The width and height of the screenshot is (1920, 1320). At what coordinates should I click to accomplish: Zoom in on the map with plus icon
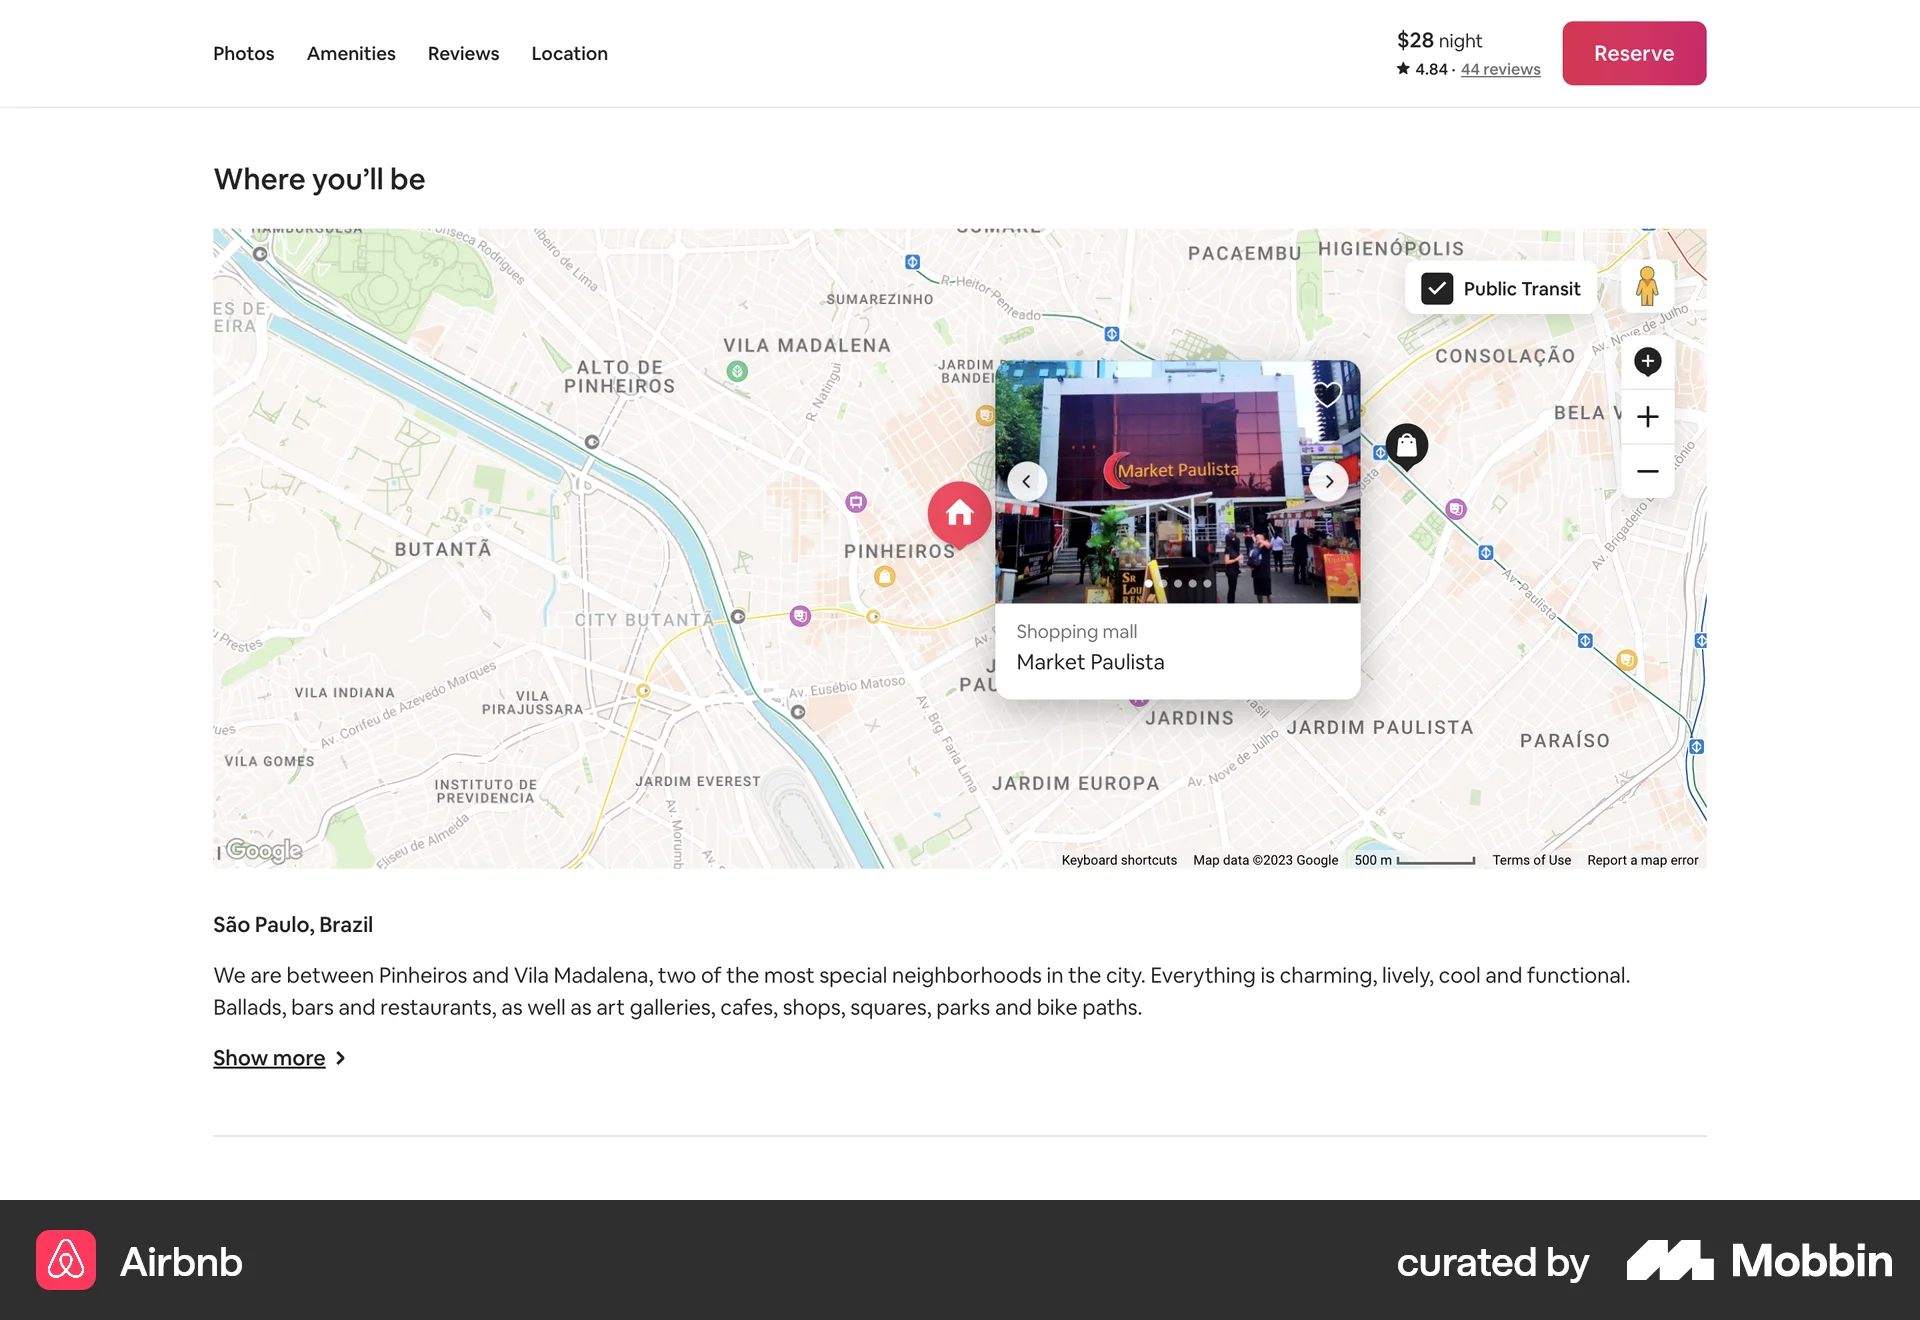pyautogui.click(x=1647, y=416)
